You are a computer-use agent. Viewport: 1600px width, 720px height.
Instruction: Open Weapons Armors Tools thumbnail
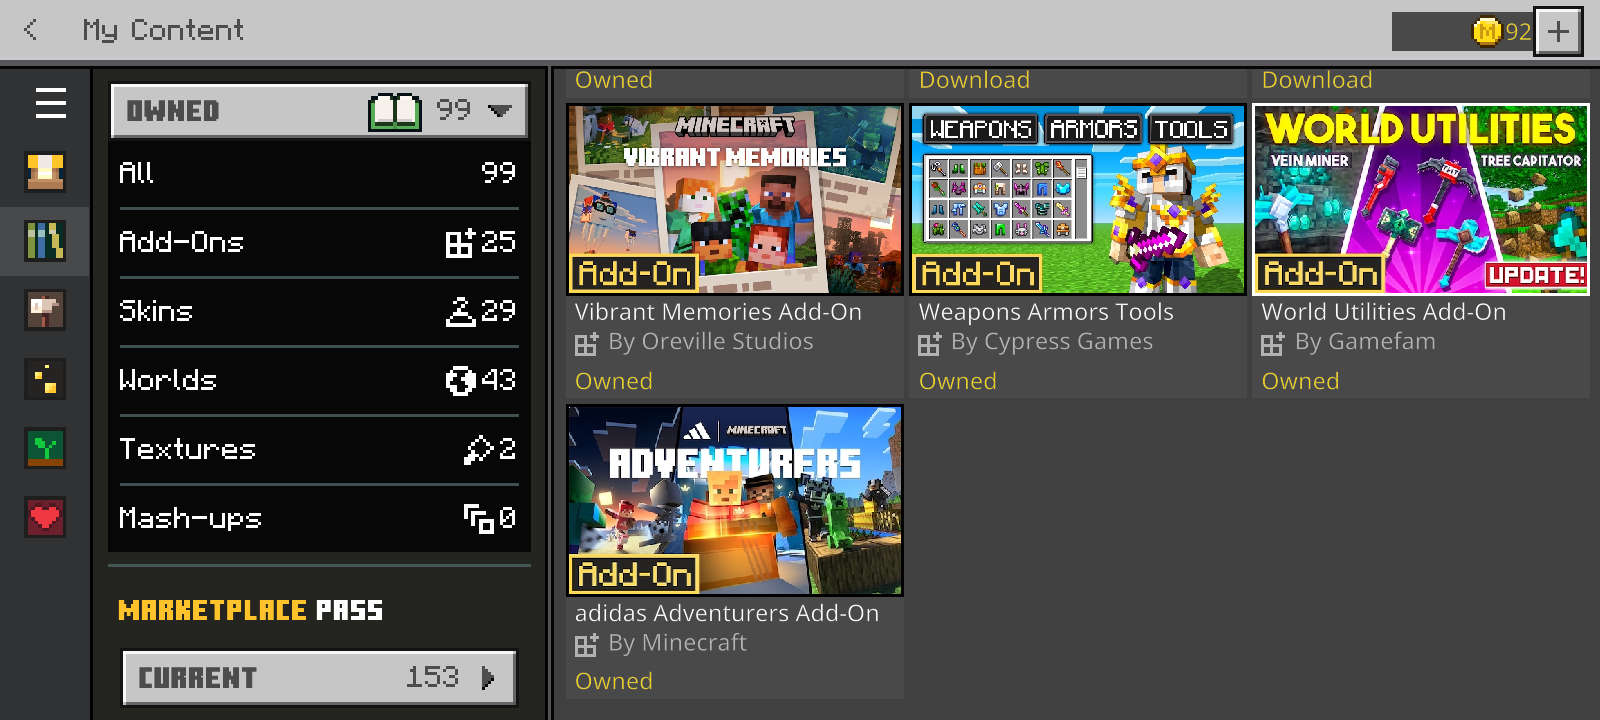point(1078,199)
